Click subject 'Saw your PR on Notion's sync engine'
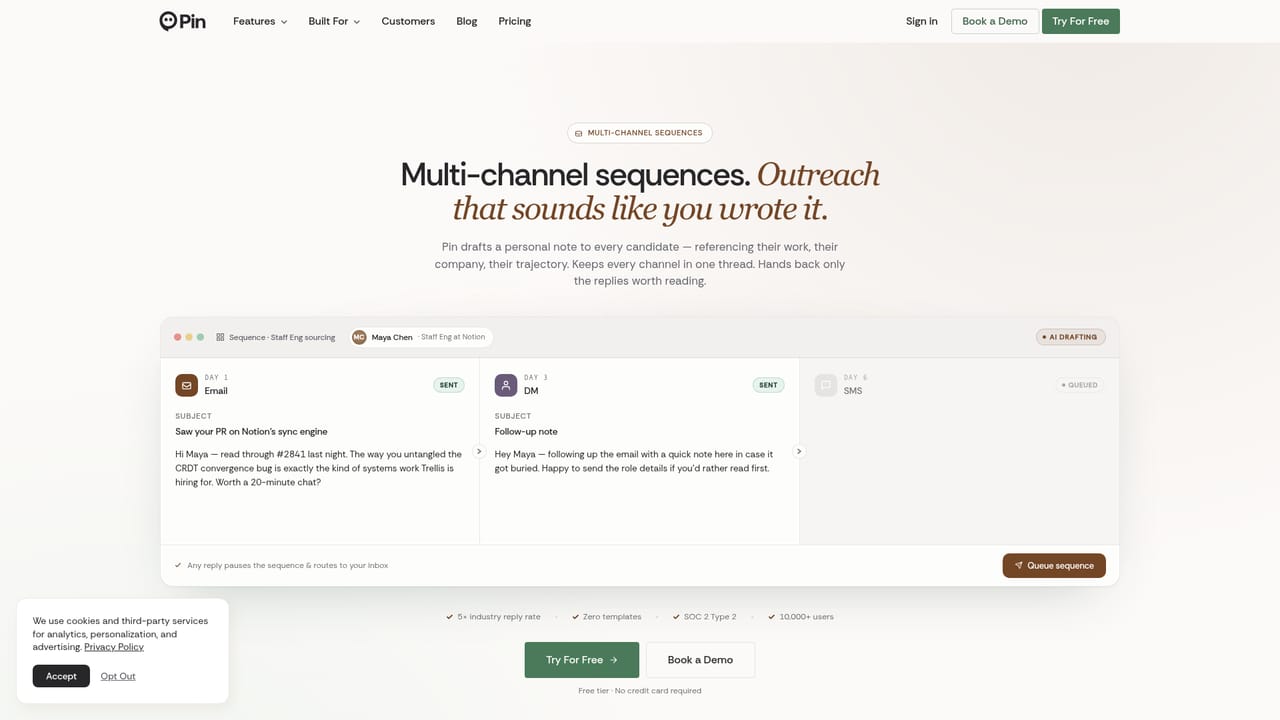This screenshot has height=720, width=1280. (x=251, y=432)
